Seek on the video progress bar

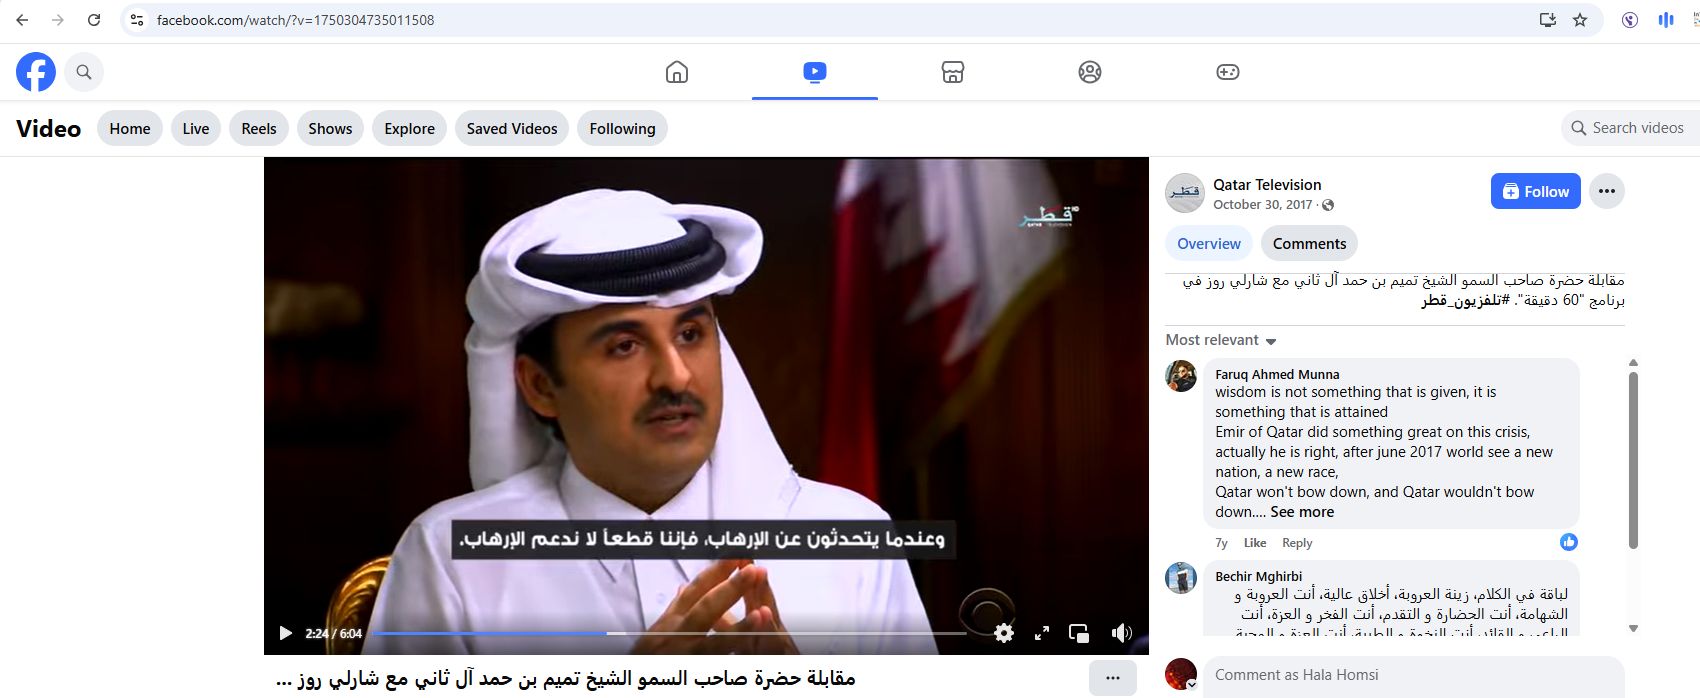point(668,633)
